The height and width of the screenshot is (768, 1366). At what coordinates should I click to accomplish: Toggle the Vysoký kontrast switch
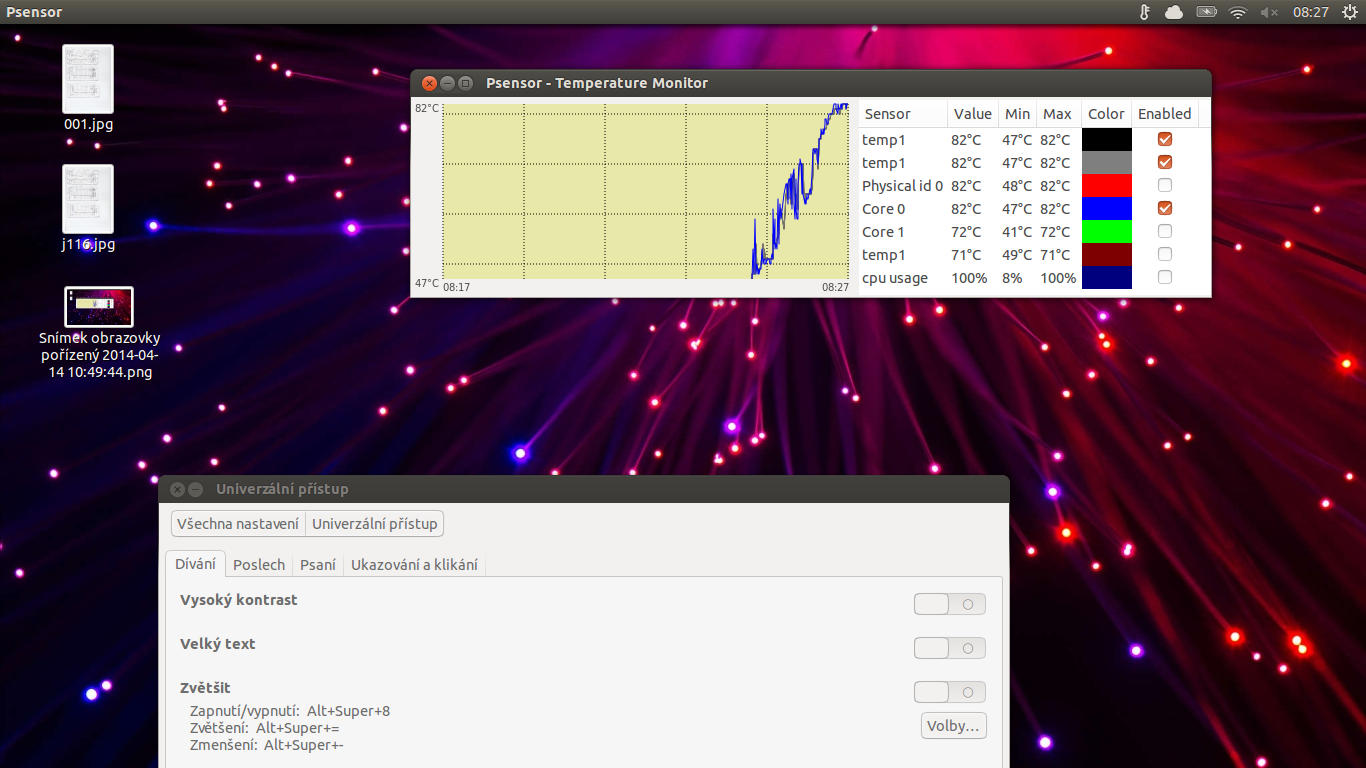(x=949, y=604)
